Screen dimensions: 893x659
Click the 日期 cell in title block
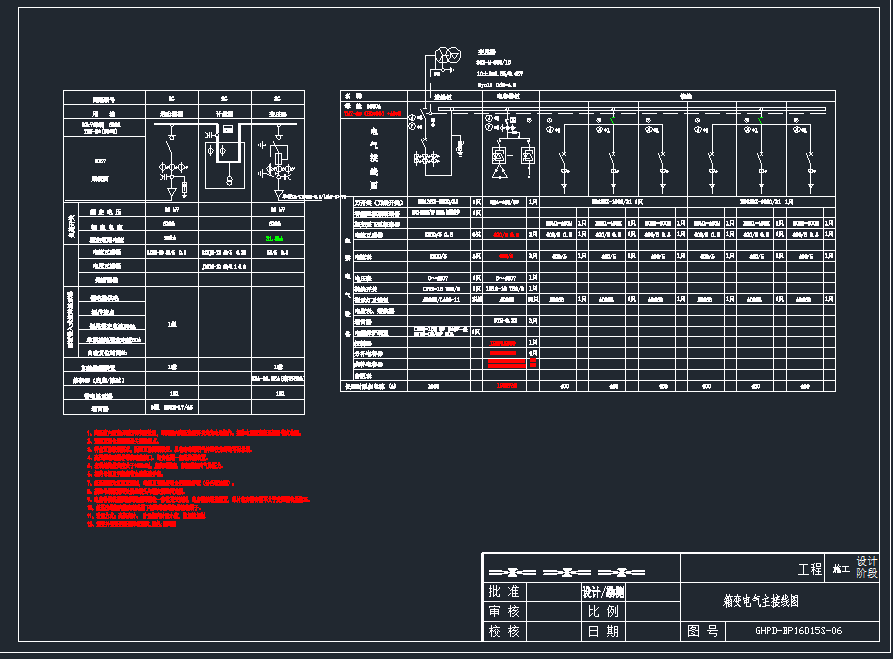click(604, 631)
